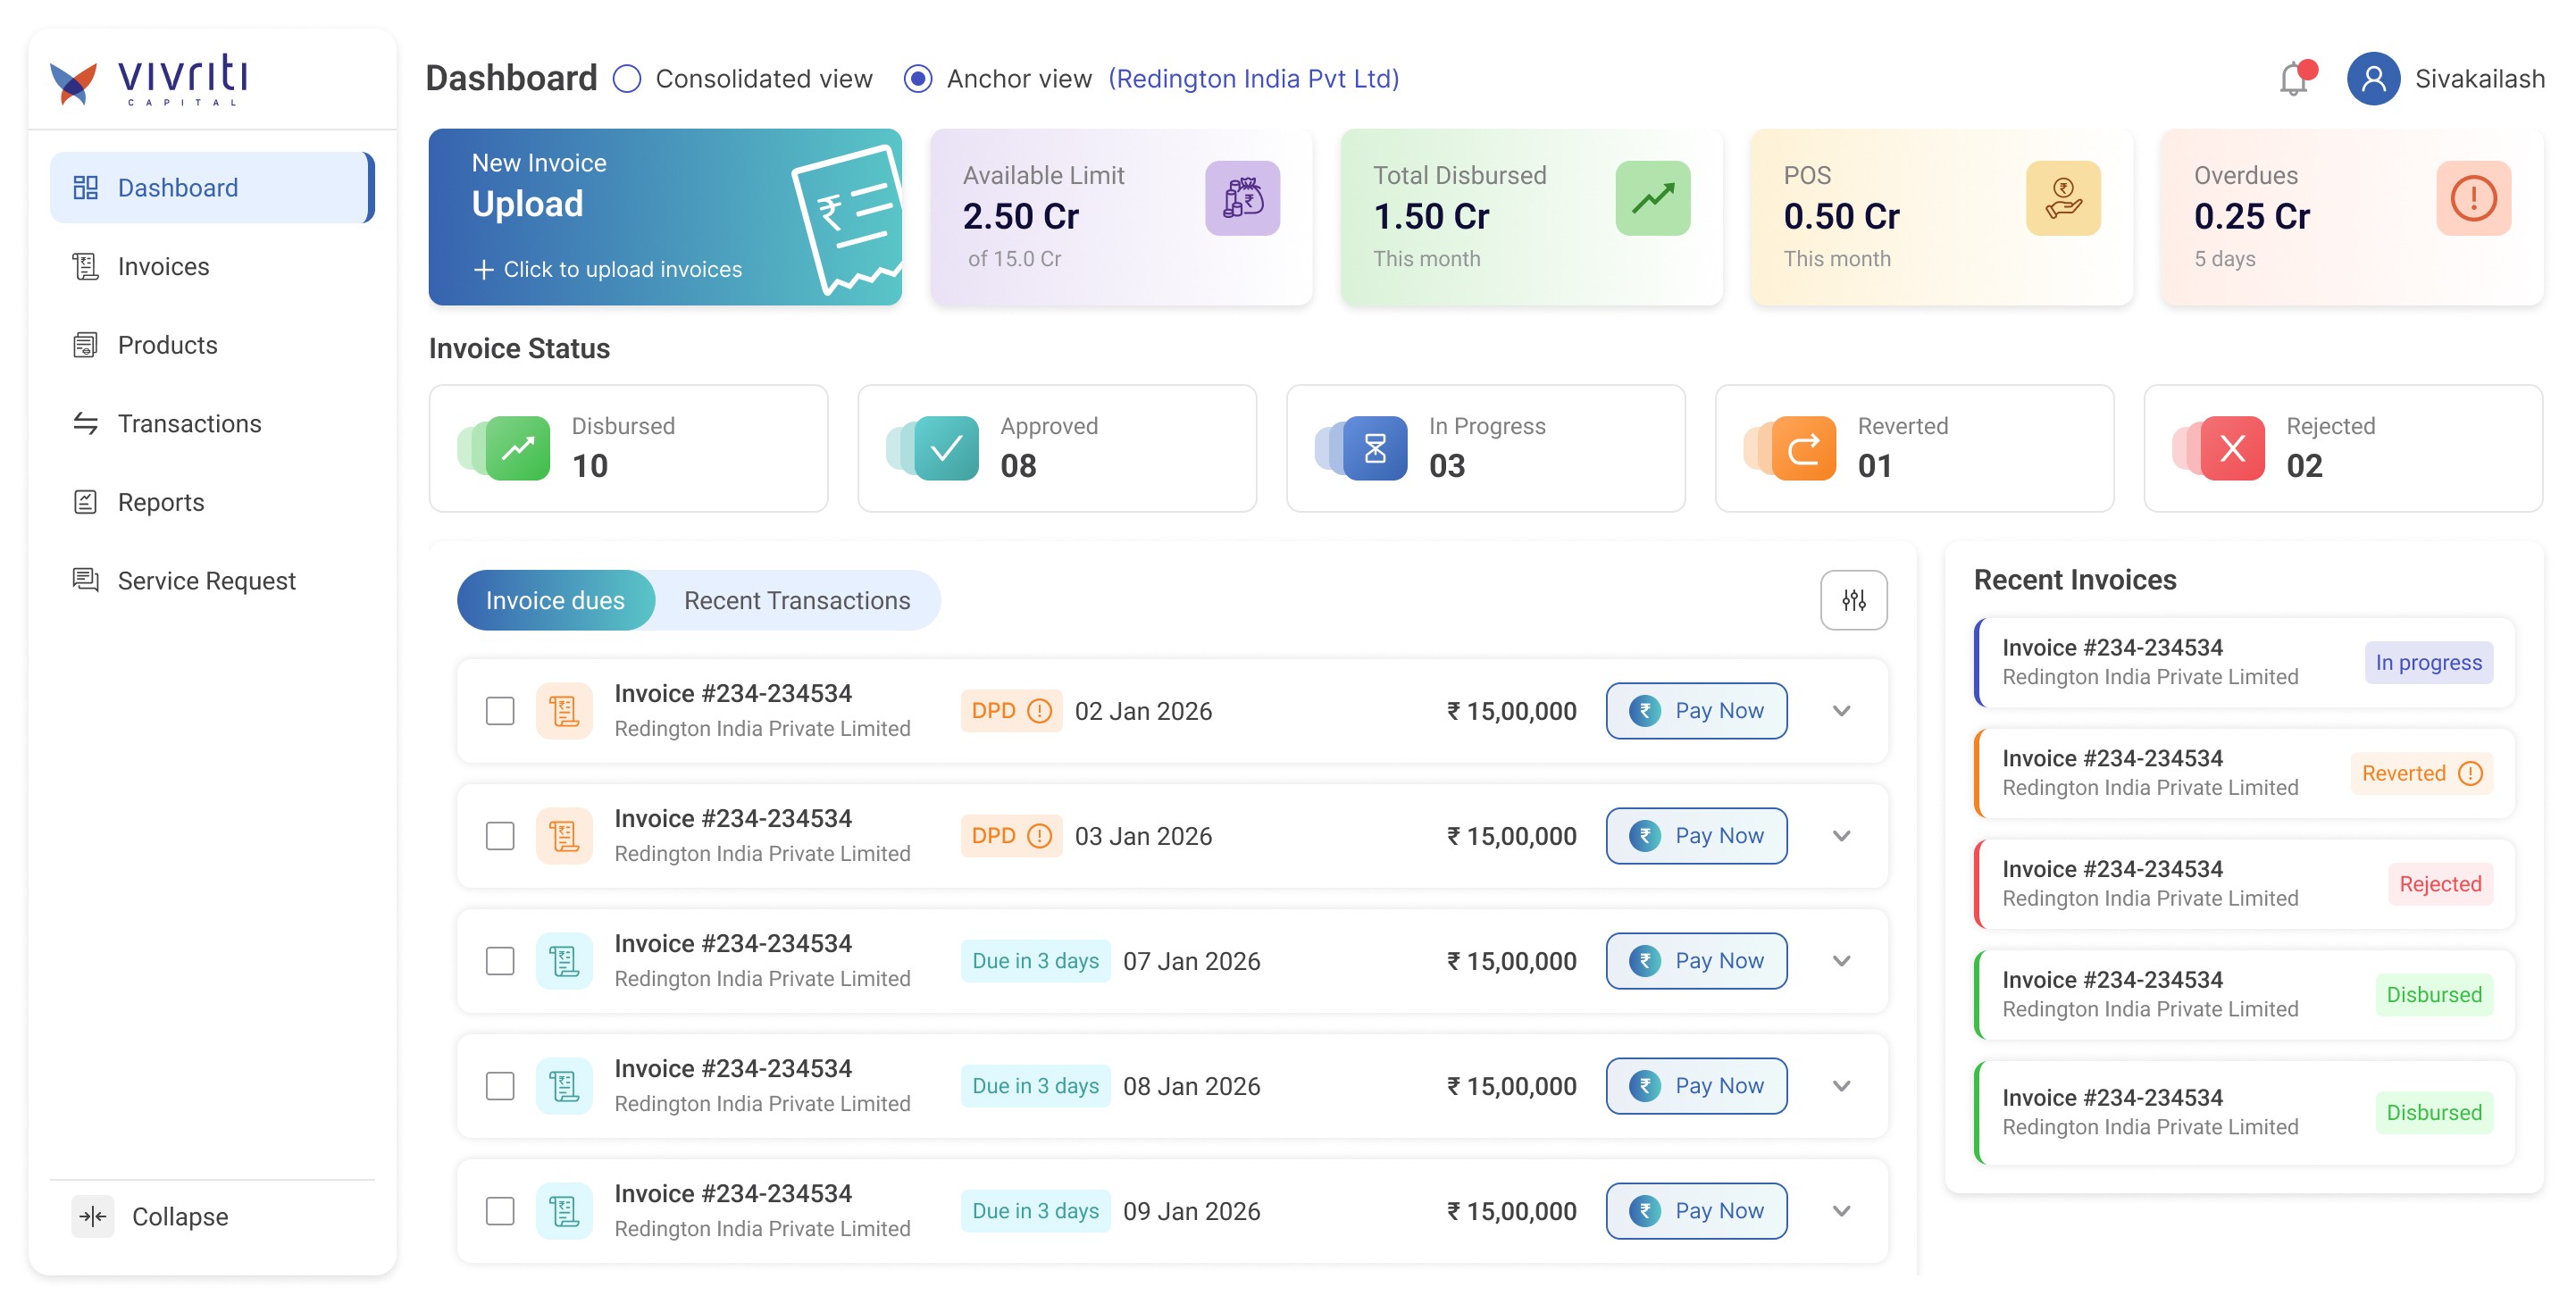Click the Collapse sidebar icon
The image size is (2576, 1304).
click(x=93, y=1216)
